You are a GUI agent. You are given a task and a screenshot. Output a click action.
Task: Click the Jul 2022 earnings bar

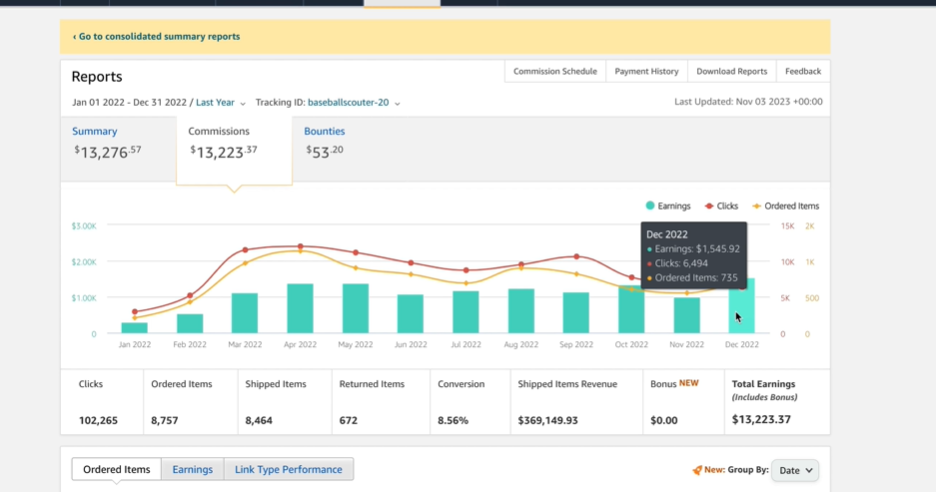[x=466, y=312]
